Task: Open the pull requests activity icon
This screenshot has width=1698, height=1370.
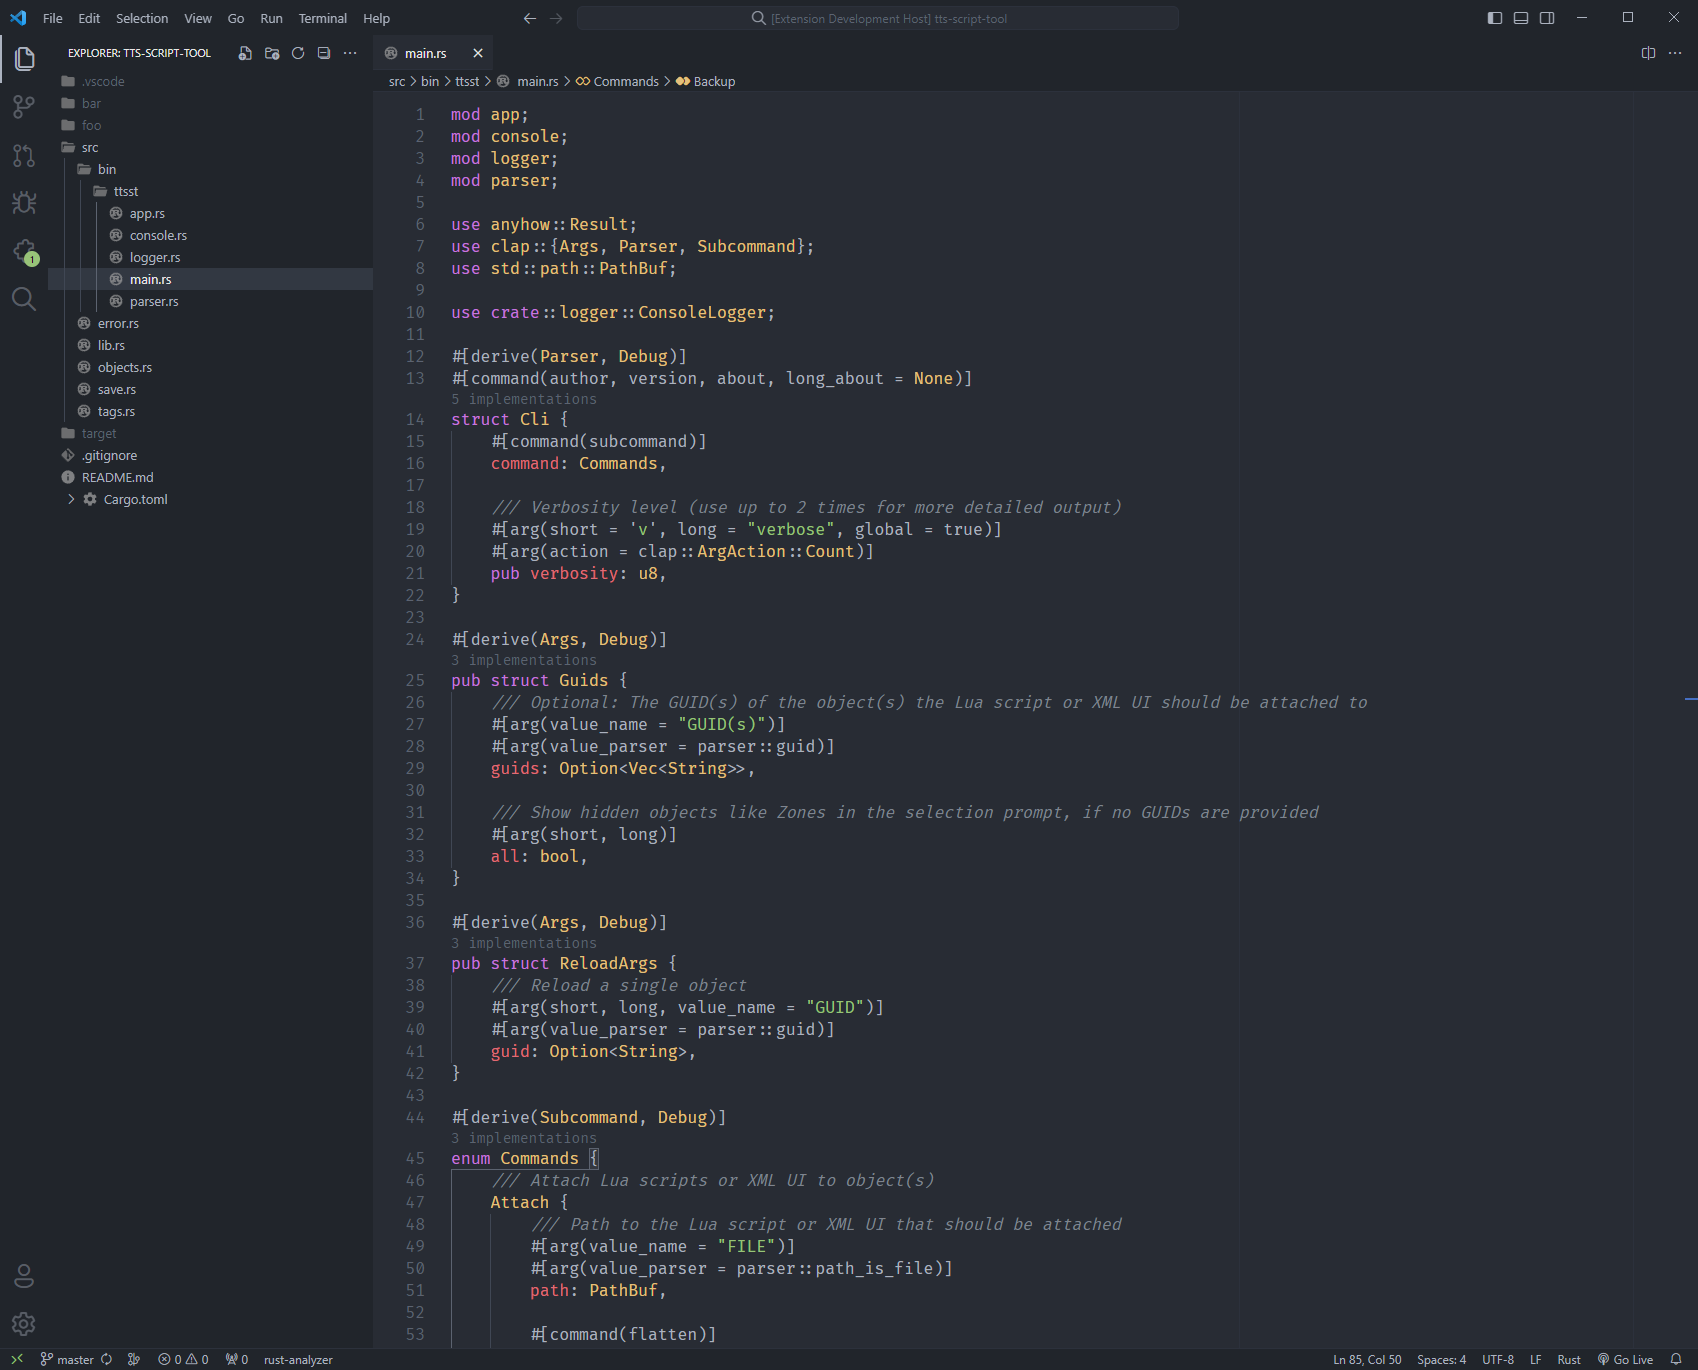Action: point(24,155)
